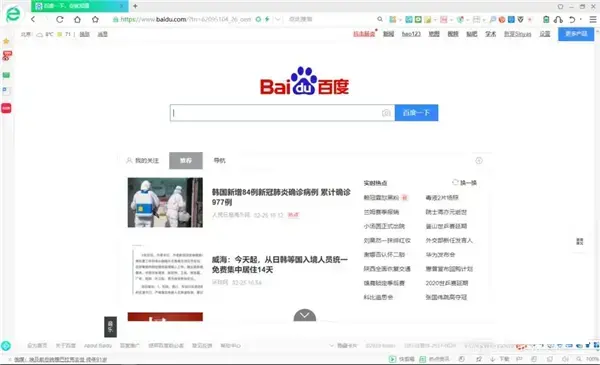Click the QR code icon on right edge

pos(580,241)
